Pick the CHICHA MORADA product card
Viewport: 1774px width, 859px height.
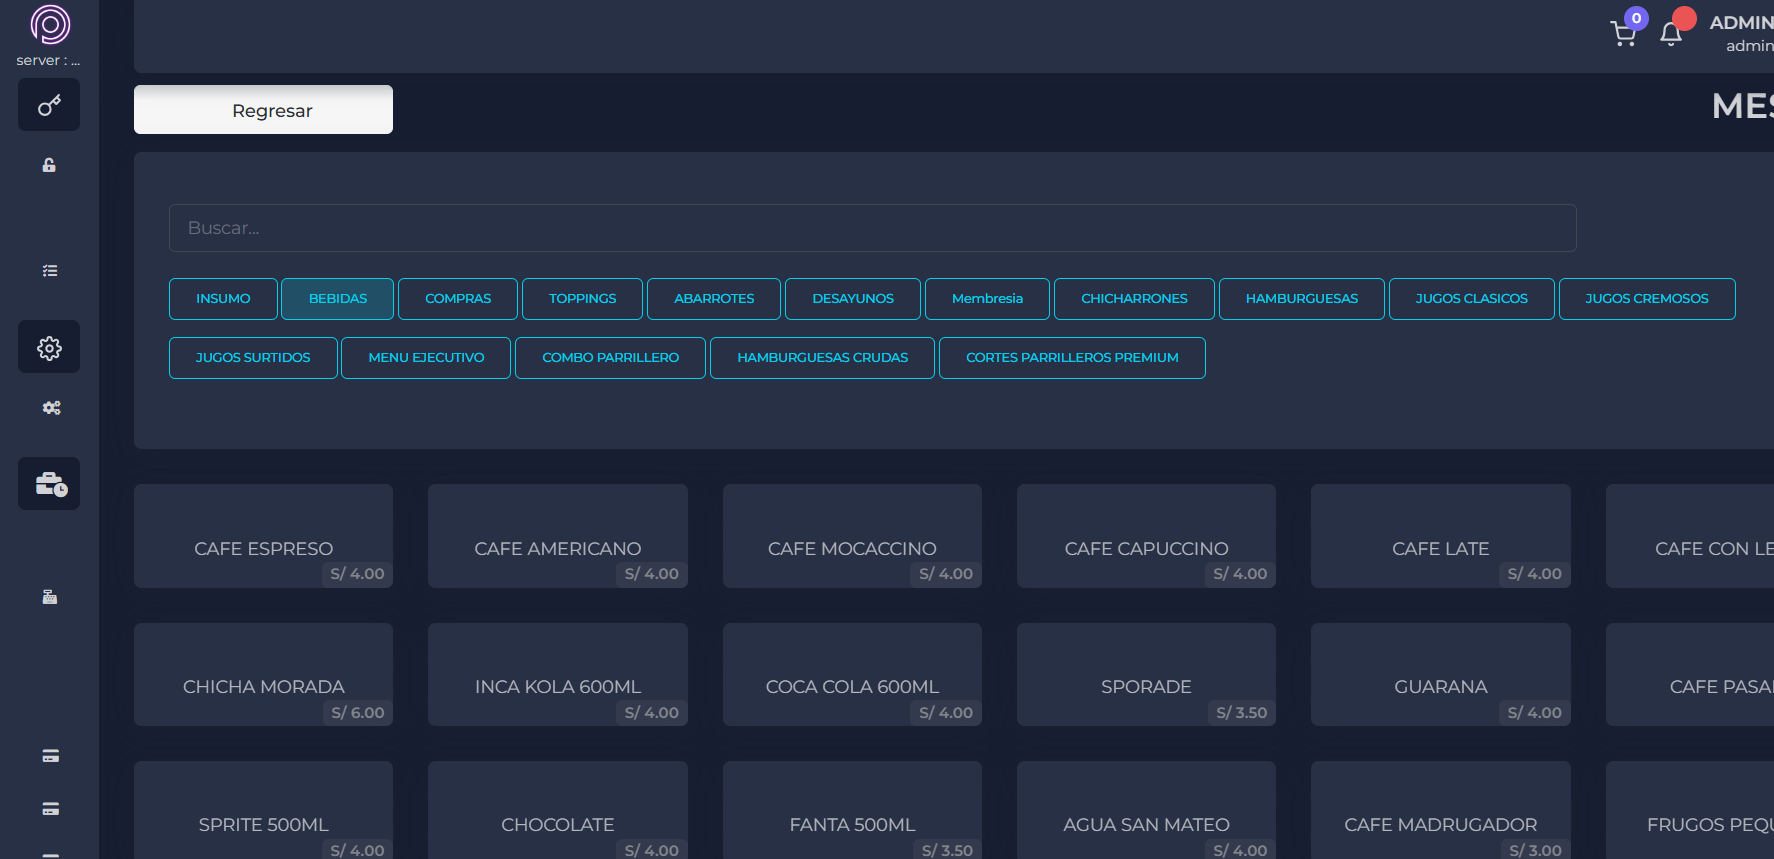coord(263,675)
